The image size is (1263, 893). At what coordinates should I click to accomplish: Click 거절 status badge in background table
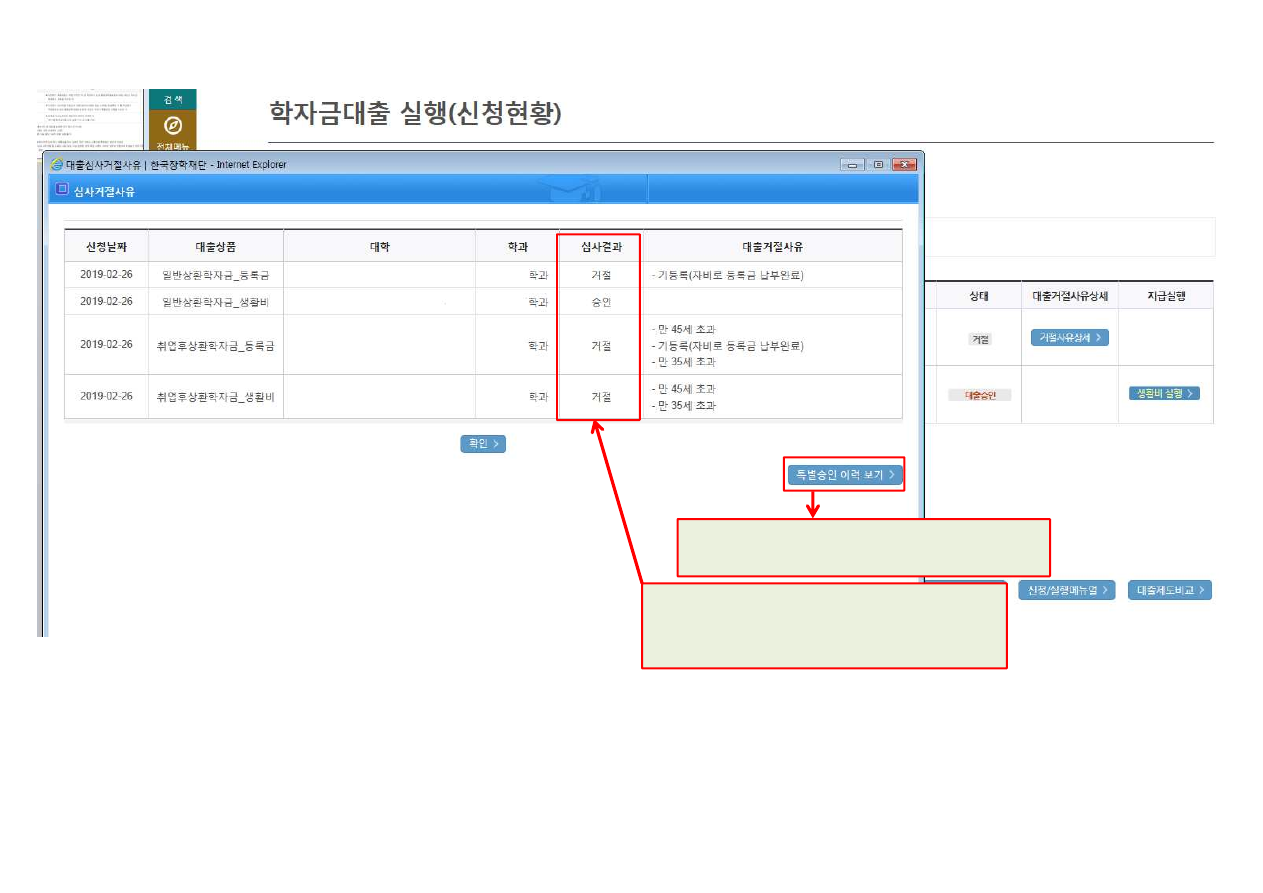[979, 339]
